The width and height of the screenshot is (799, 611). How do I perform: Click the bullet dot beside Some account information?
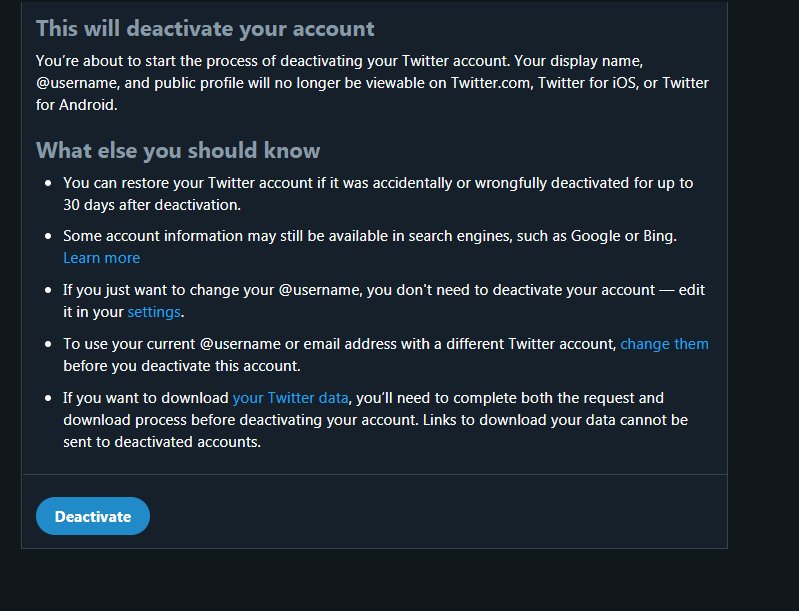pyautogui.click(x=48, y=236)
